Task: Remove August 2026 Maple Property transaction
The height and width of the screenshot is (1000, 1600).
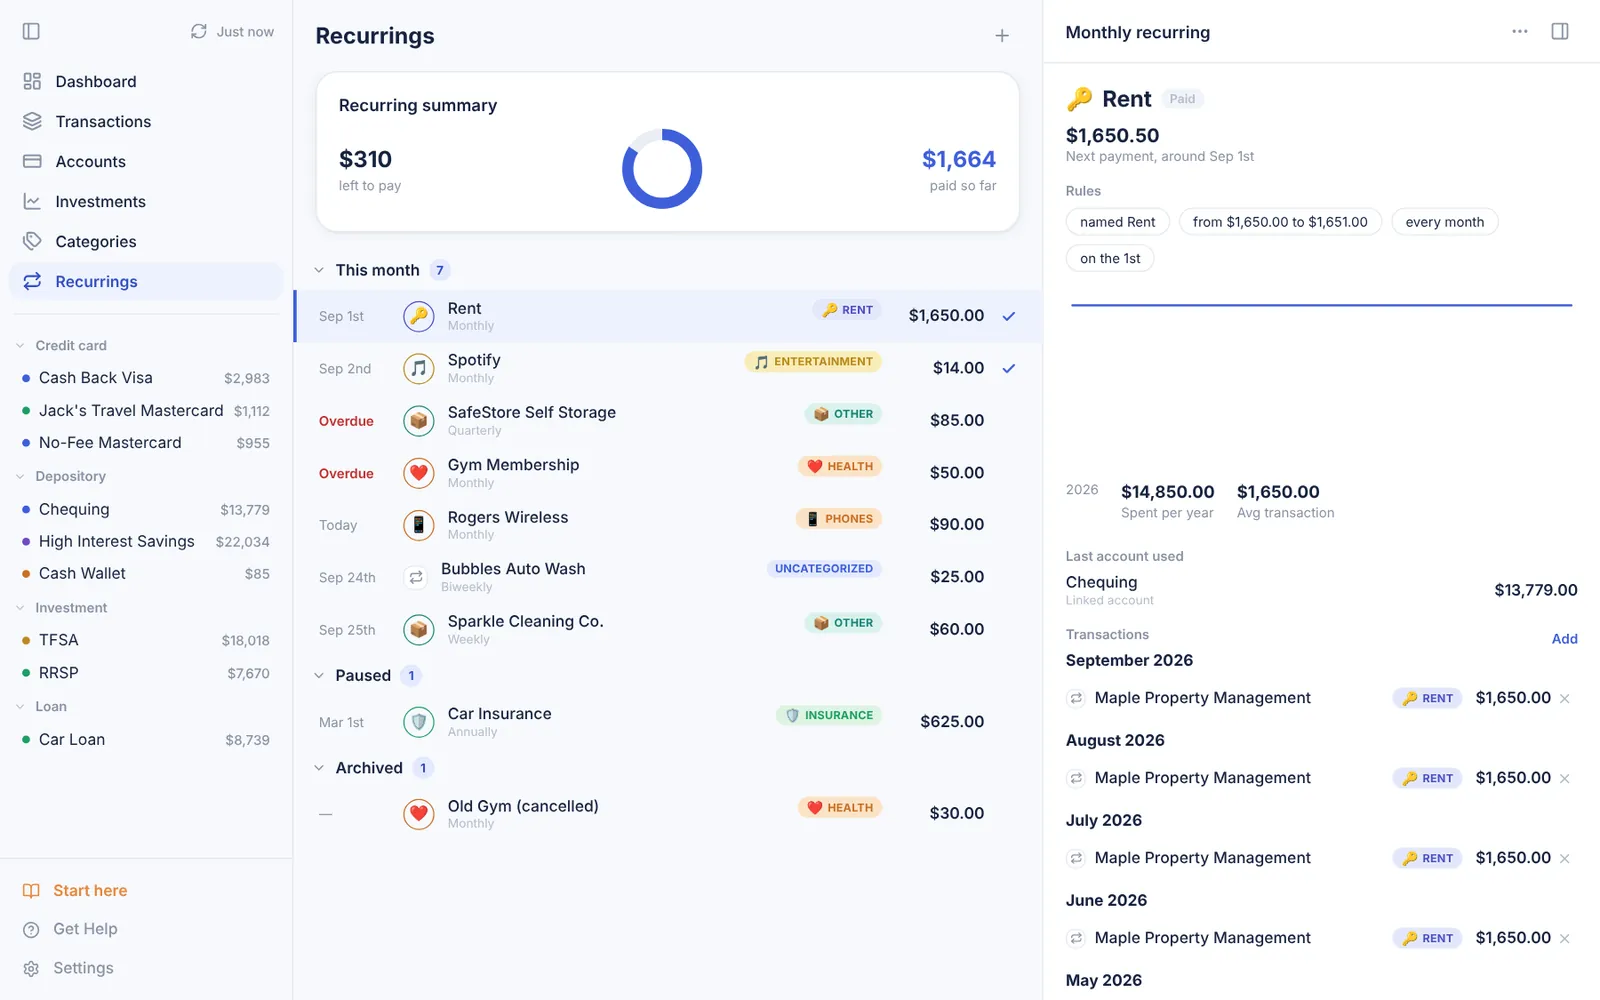Action: click(1565, 778)
